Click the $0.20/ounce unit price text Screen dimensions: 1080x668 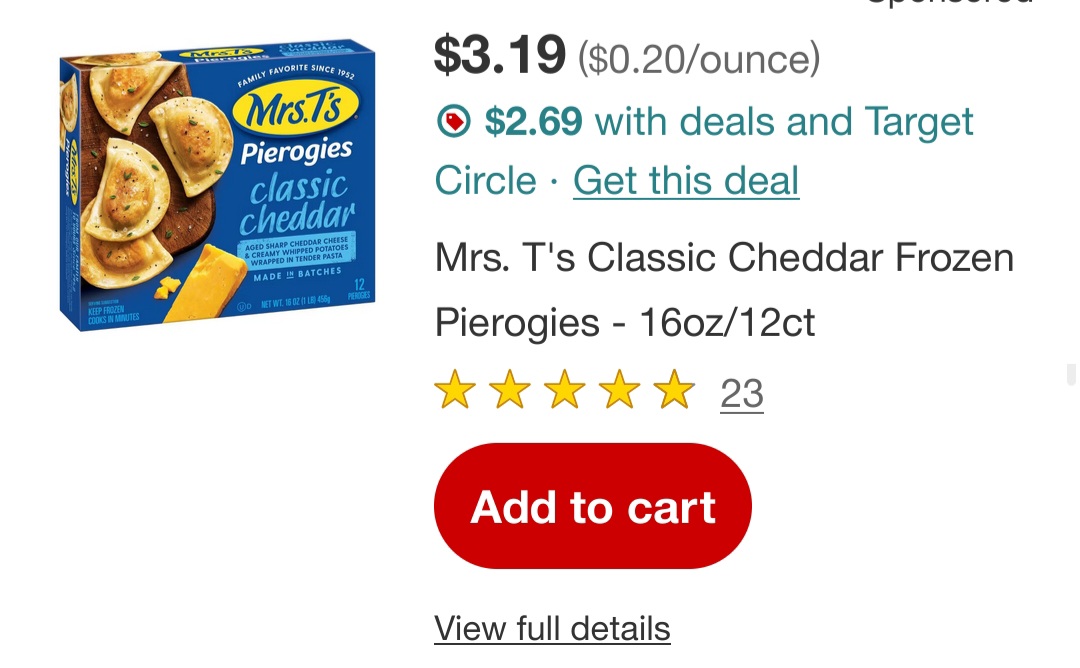699,60
